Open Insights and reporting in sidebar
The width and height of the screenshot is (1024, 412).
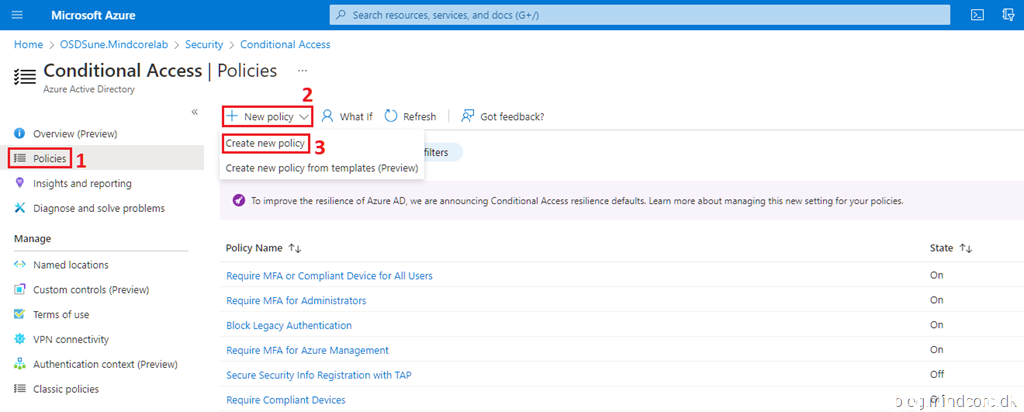click(x=82, y=184)
